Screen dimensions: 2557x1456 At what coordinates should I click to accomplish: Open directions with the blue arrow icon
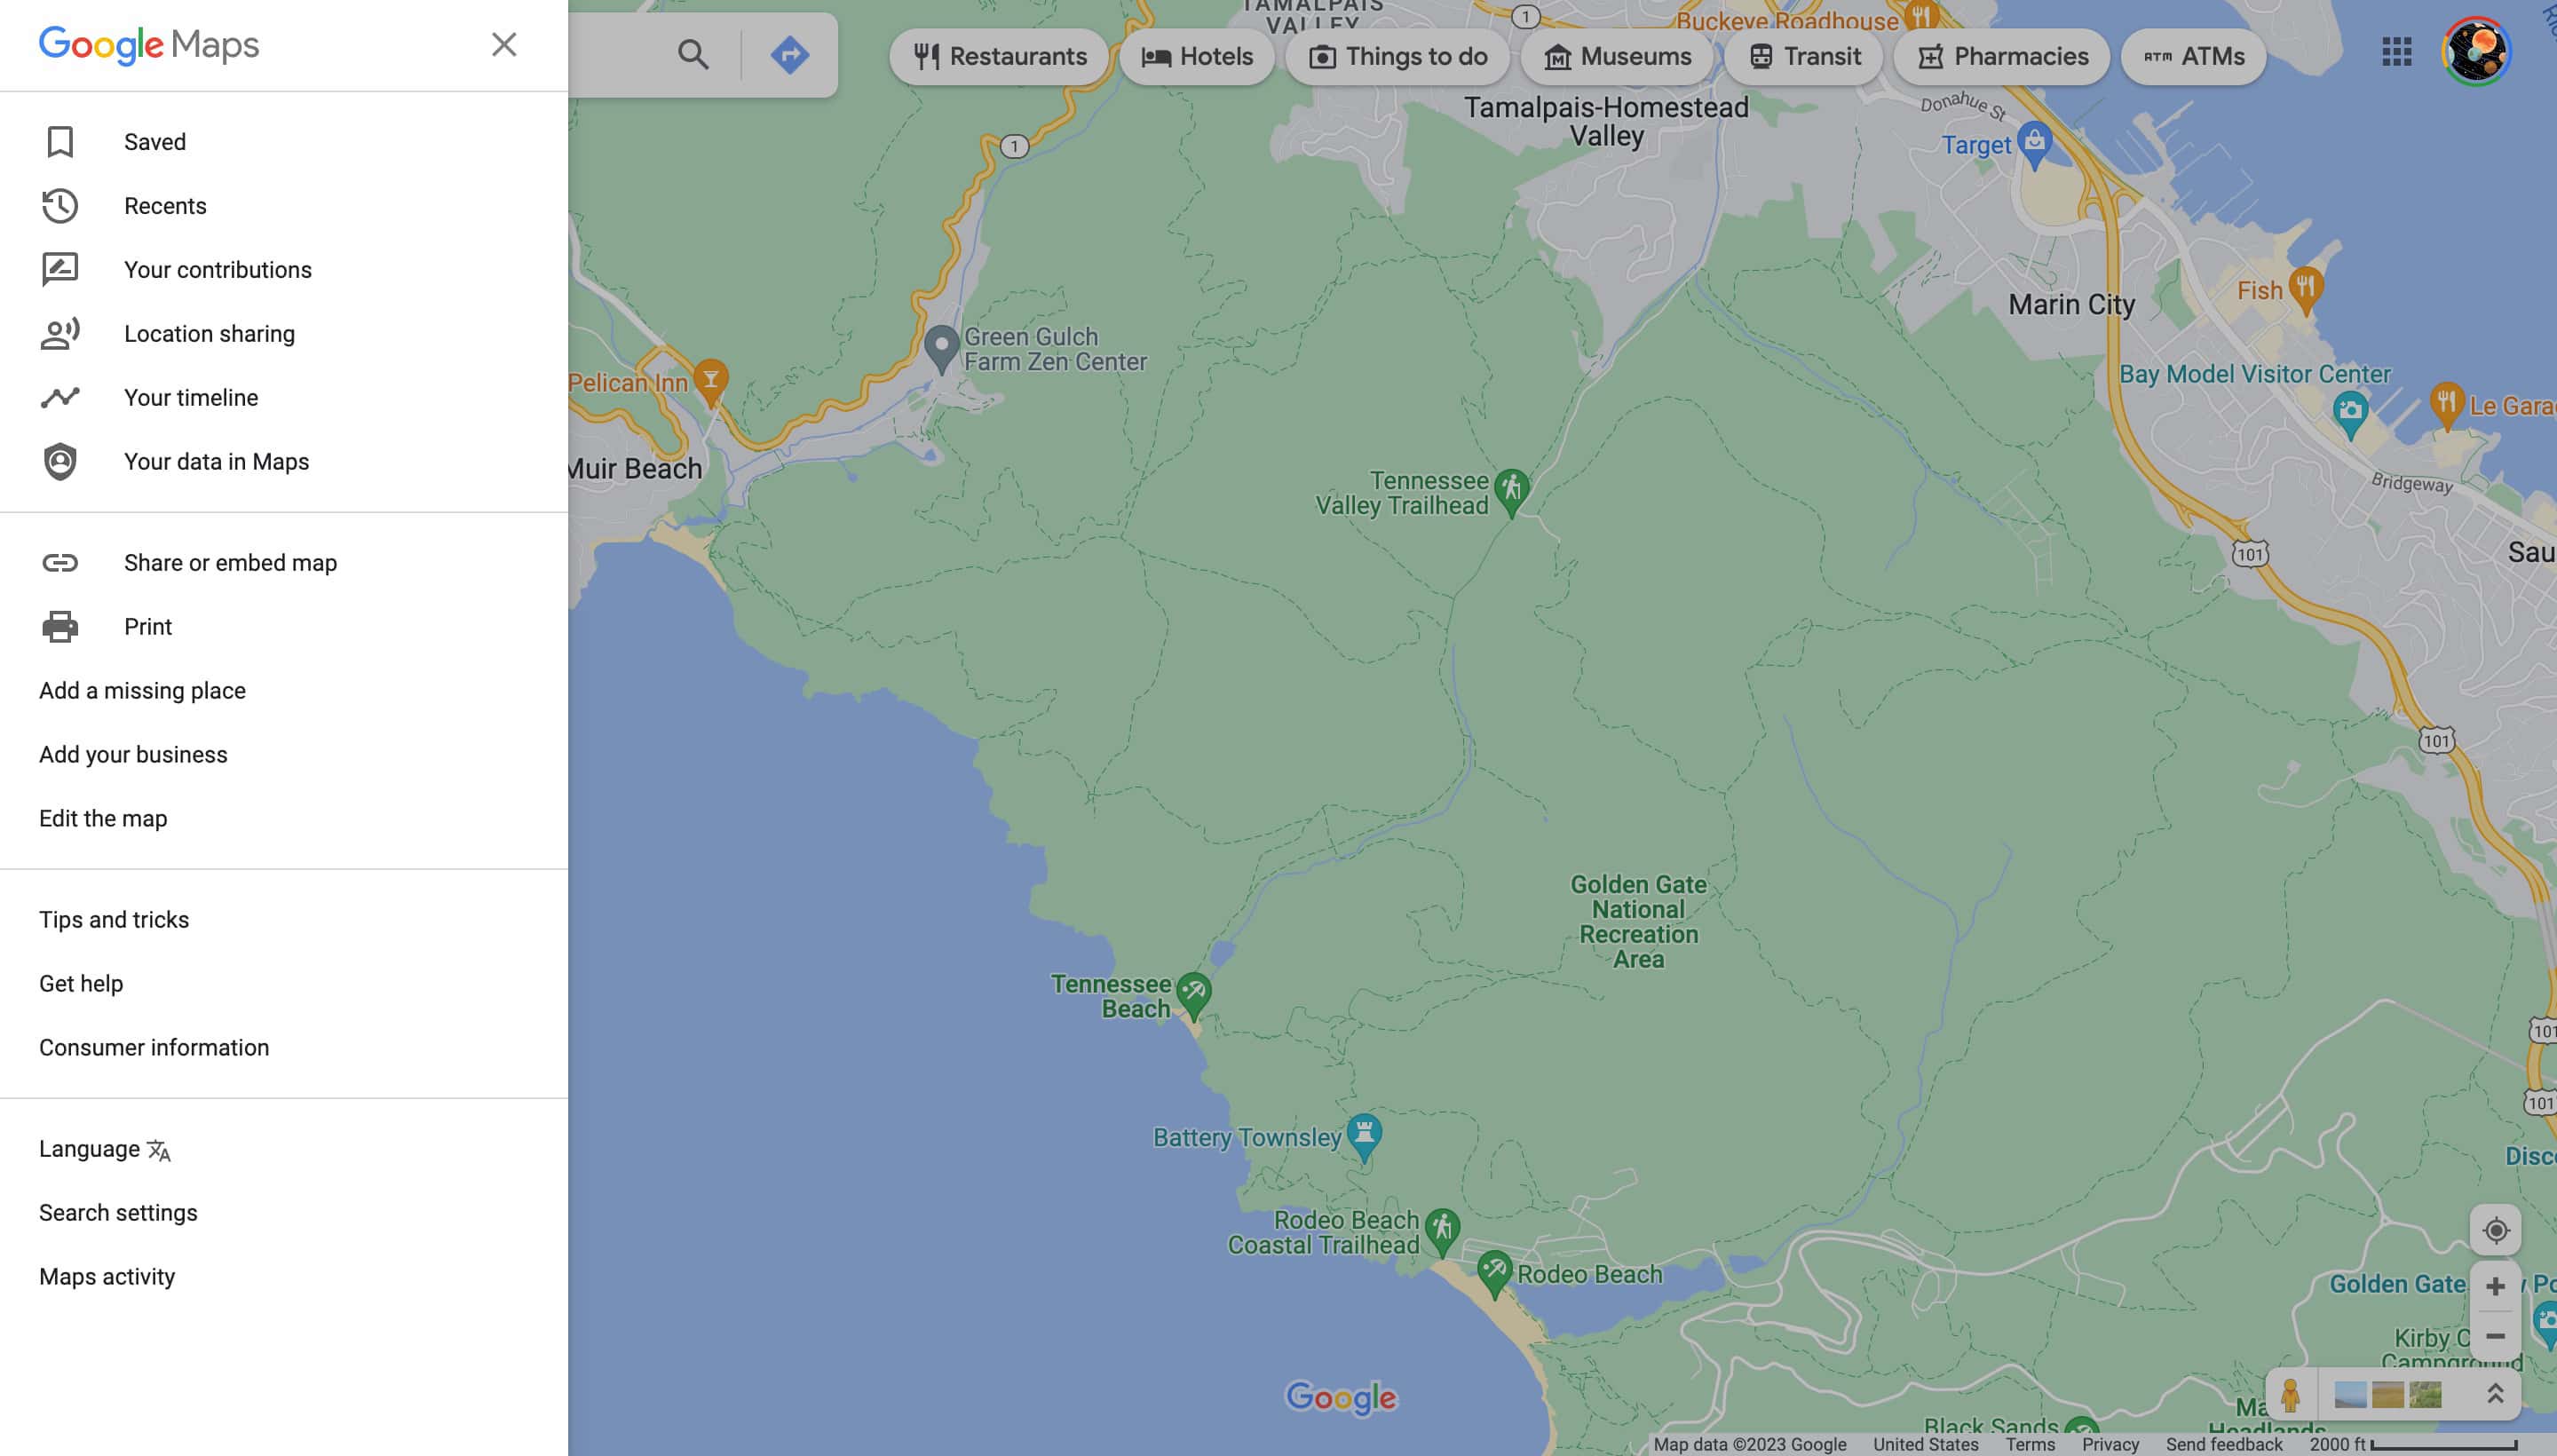click(789, 54)
